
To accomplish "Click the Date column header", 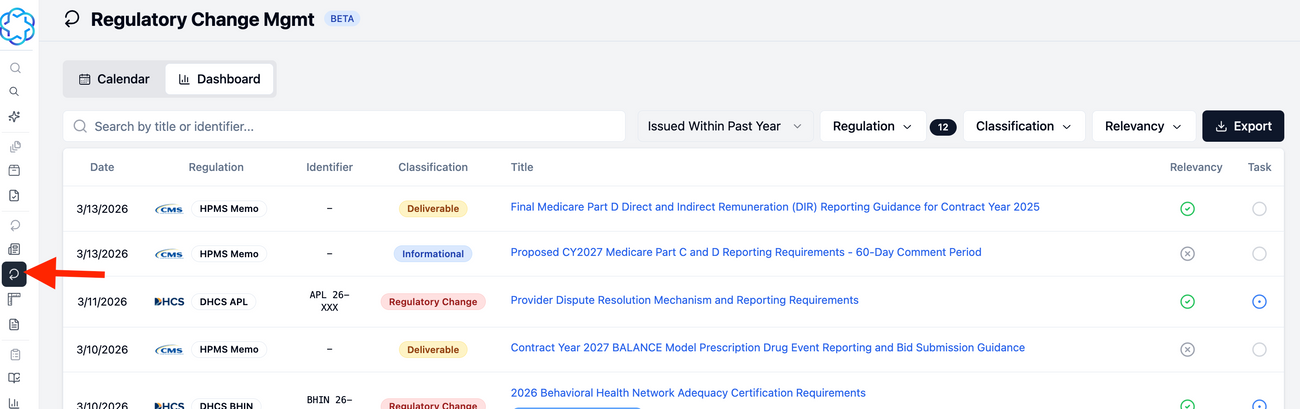I will (102, 167).
